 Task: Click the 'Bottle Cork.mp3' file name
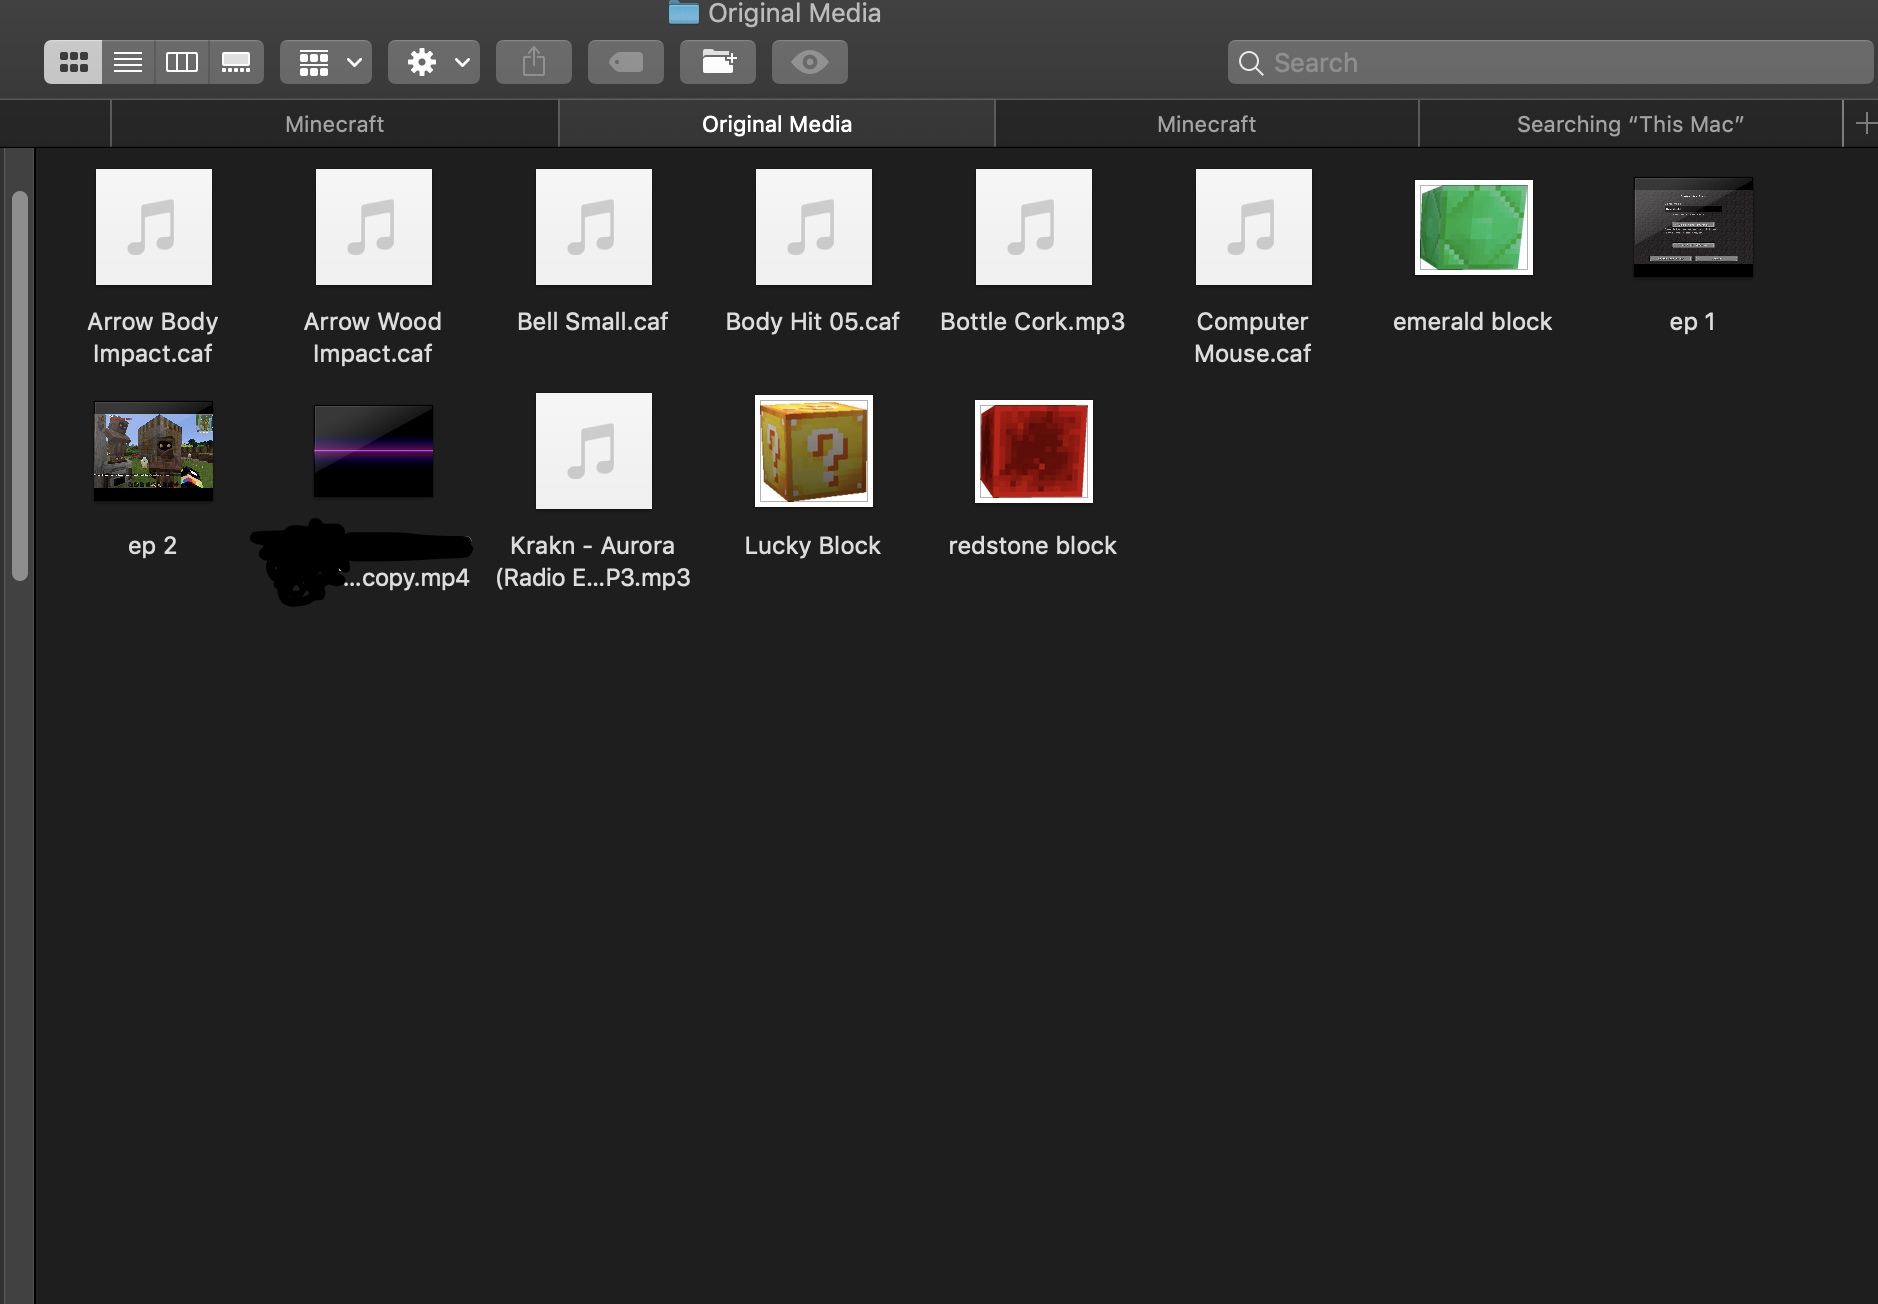(x=1033, y=321)
